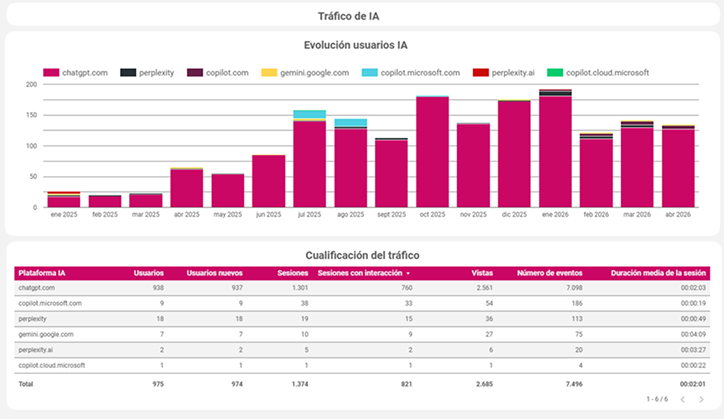This screenshot has width=724, height=419.
Task: Click the Tráfico de IA heading
Action: [349, 16]
